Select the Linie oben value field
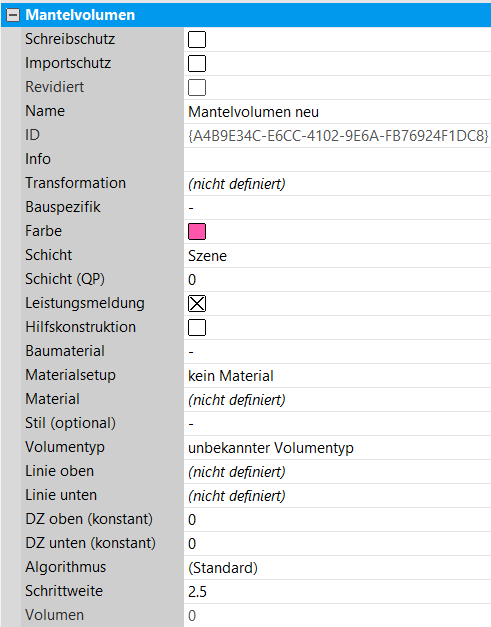491x627 pixels. [x=337, y=471]
